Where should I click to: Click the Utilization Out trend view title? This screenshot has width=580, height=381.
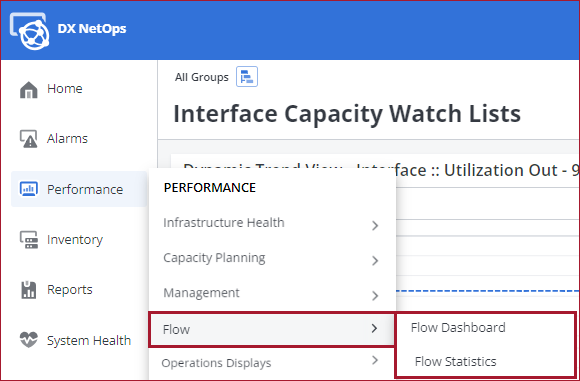coord(381,171)
